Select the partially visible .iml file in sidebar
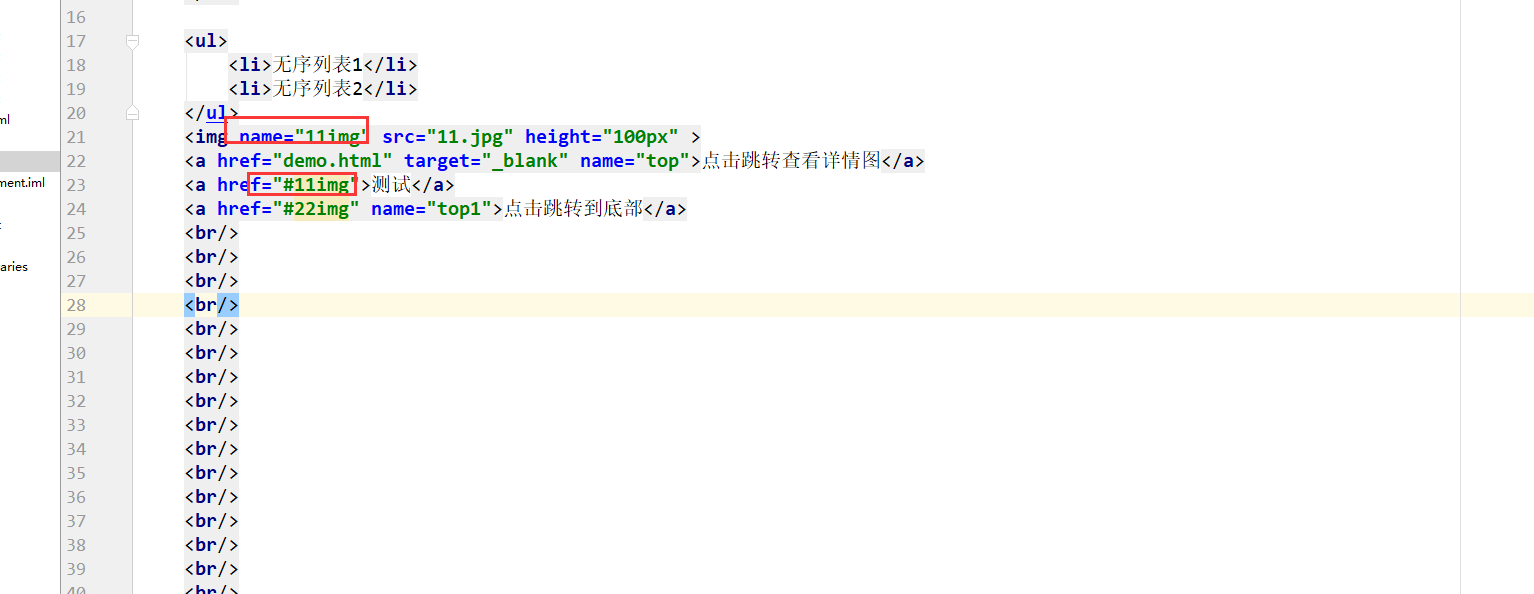 pyautogui.click(x=23, y=183)
